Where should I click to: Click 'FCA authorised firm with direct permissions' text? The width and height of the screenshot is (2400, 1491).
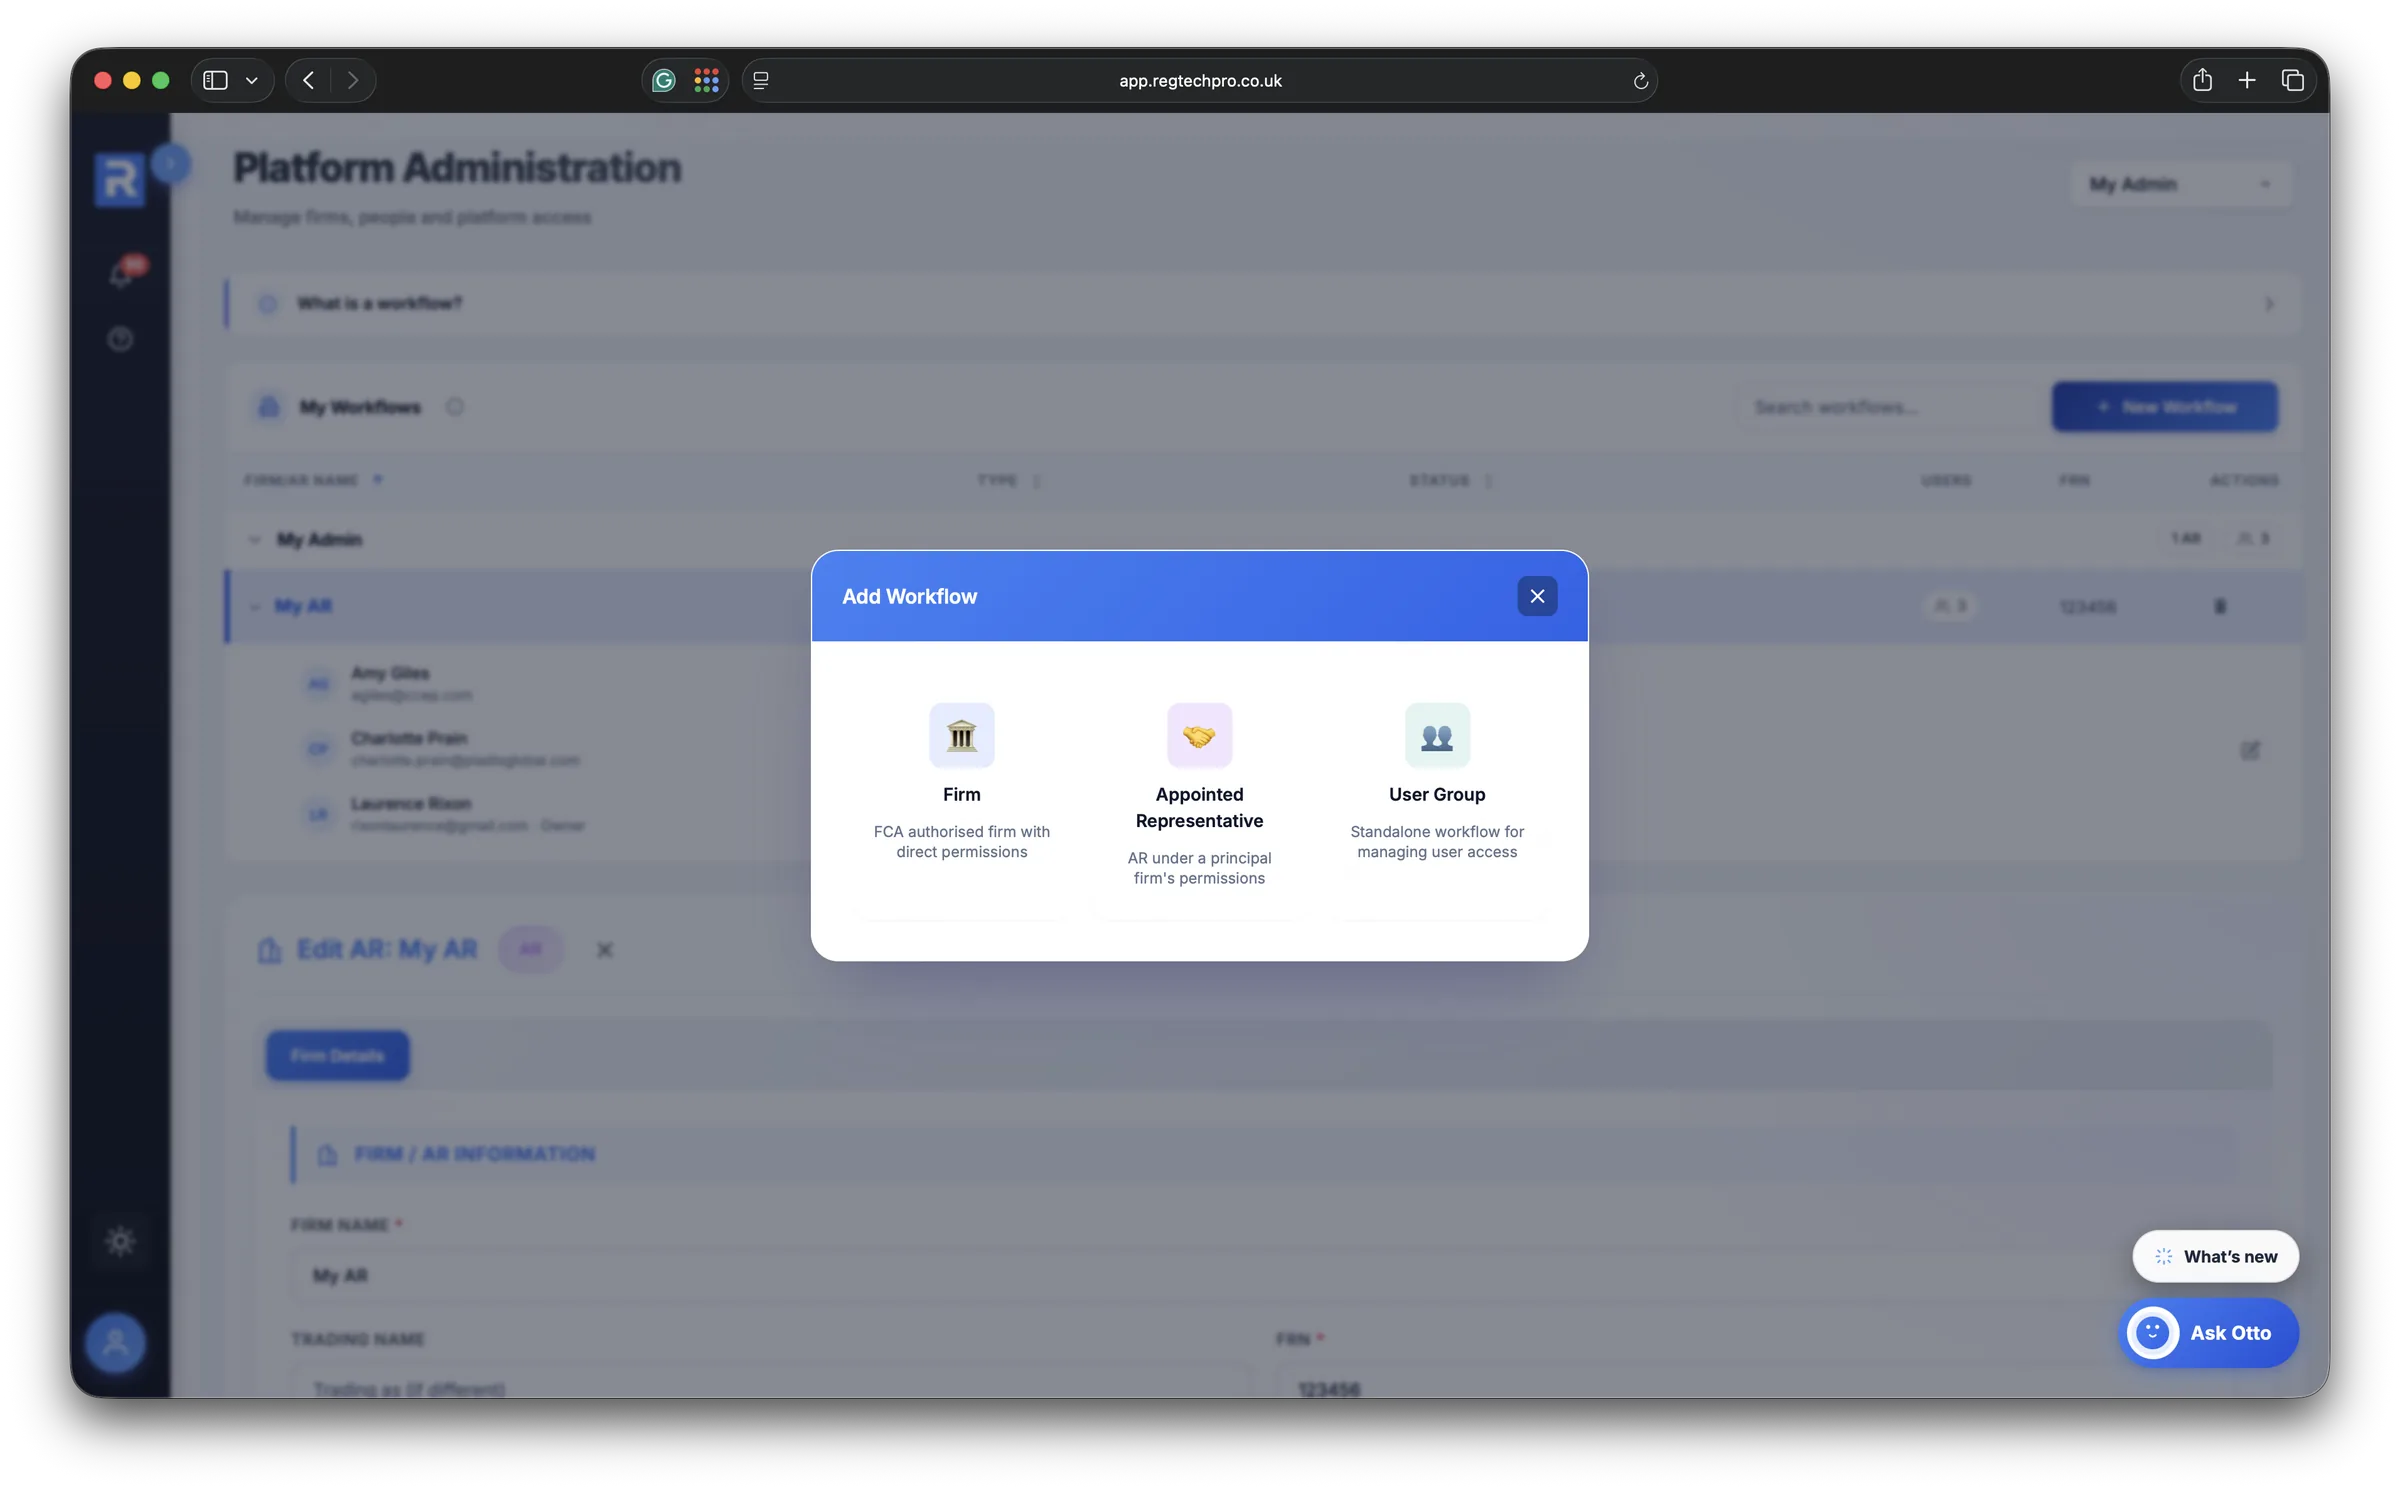pyautogui.click(x=961, y=841)
